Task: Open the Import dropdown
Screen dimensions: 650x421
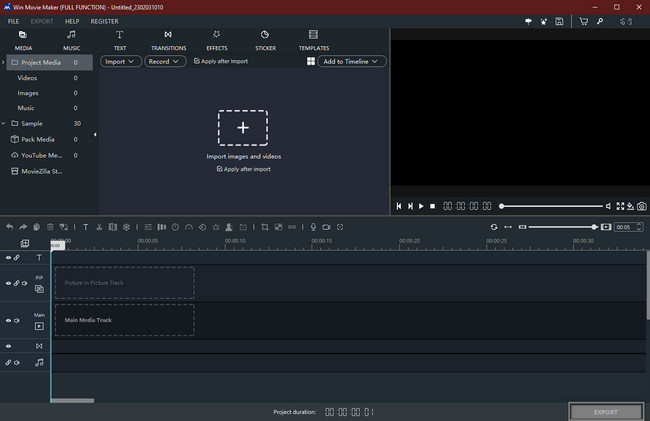Action: (121, 61)
